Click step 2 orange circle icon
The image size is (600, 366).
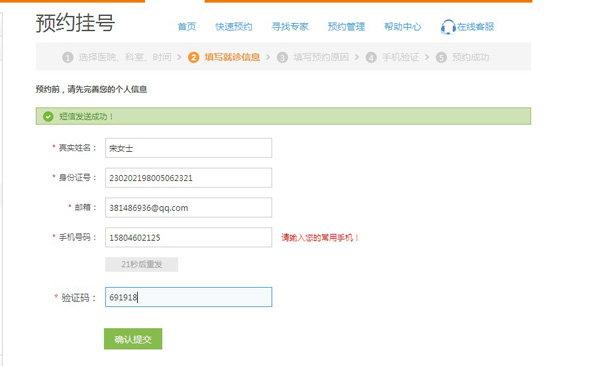coord(194,57)
